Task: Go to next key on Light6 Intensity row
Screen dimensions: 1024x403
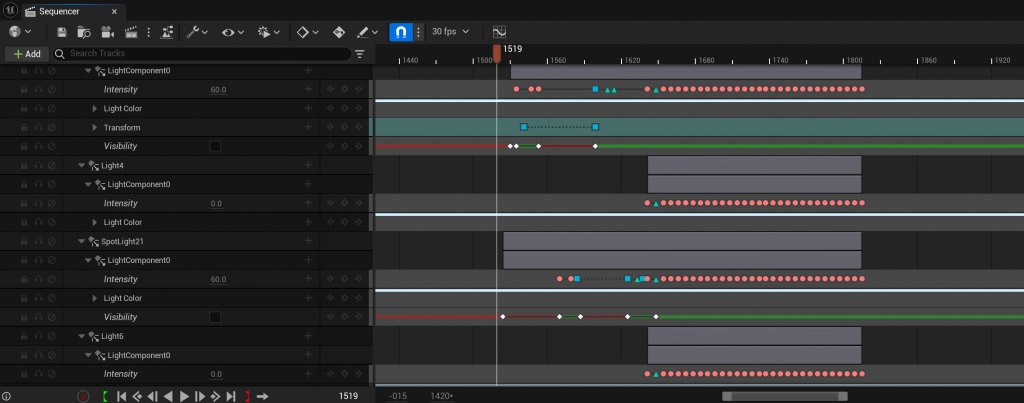Action: (358, 374)
